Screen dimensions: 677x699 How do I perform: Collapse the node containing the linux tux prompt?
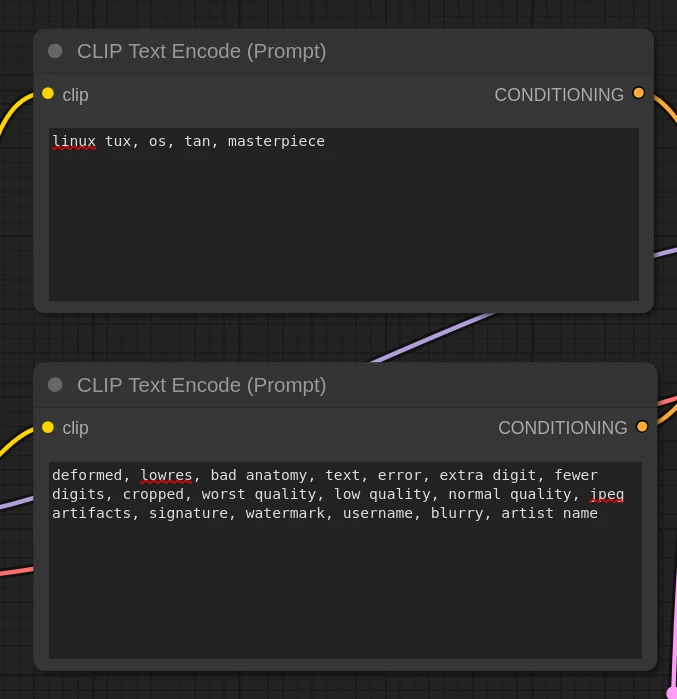[x=55, y=51]
